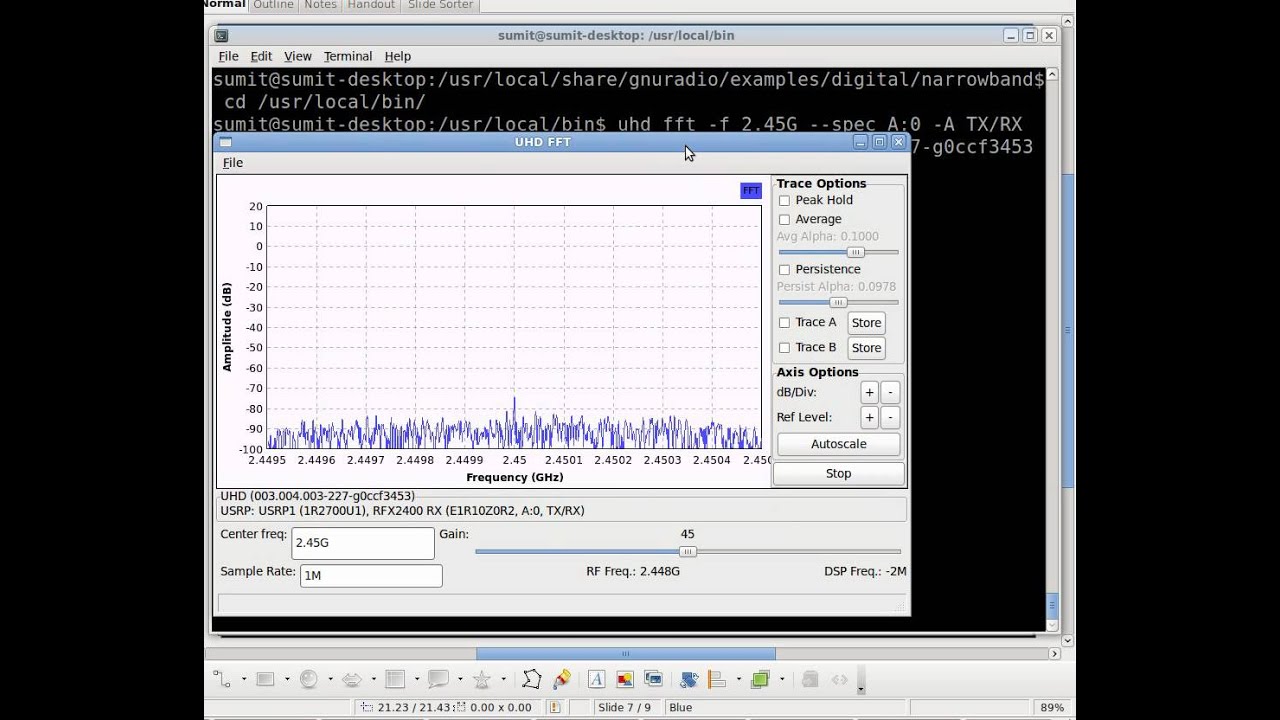Switch to the Slide Sorter tab
The height and width of the screenshot is (720, 1280).
click(x=441, y=5)
